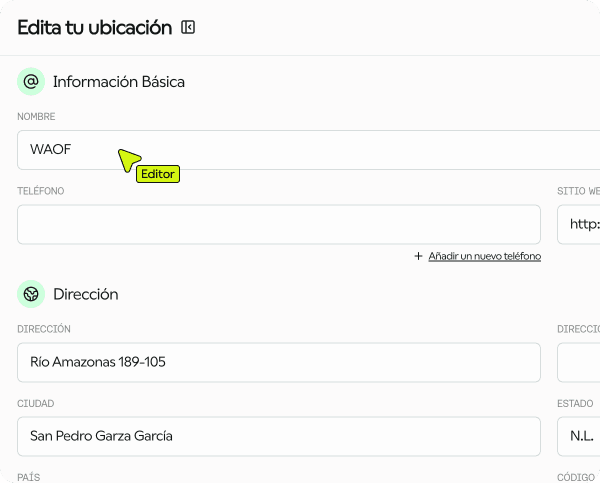The image size is (600, 483).
Task: Click the plus icon for adding a phone
Action: point(419,257)
